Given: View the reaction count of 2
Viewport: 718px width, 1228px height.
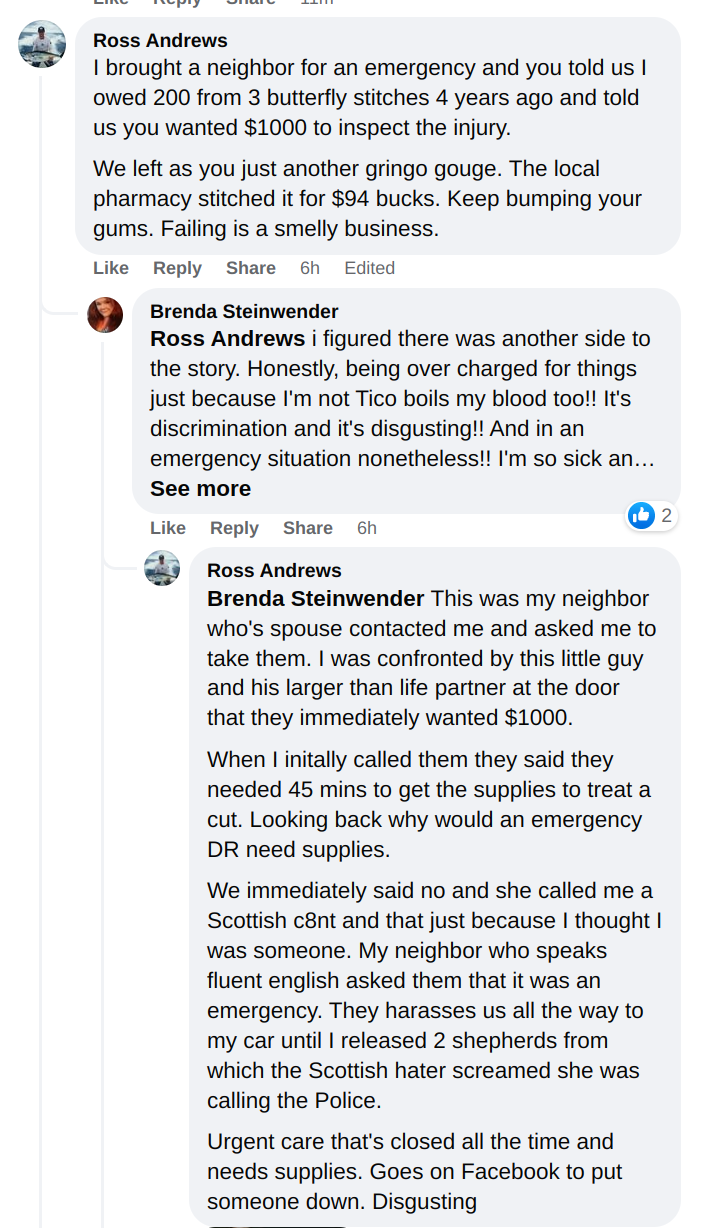Looking at the screenshot, I should click(x=666, y=516).
